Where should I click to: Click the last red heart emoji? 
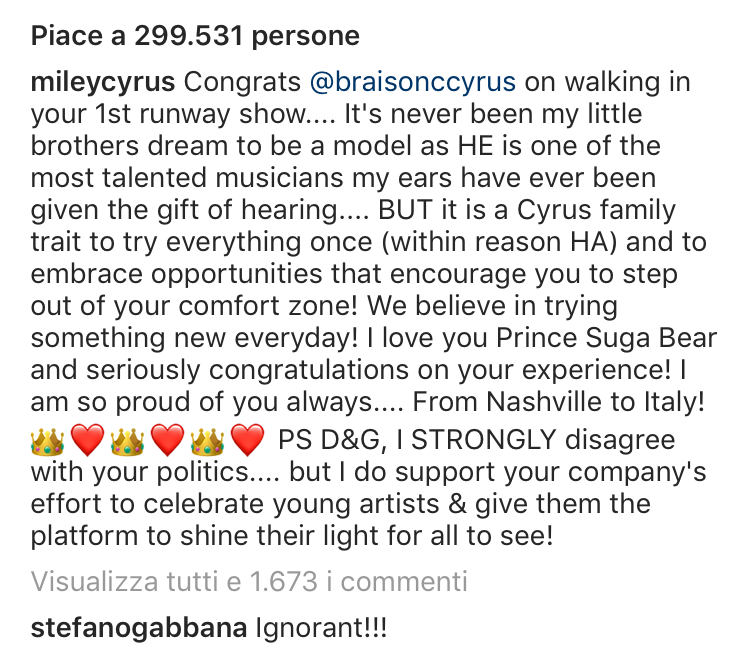(x=247, y=441)
